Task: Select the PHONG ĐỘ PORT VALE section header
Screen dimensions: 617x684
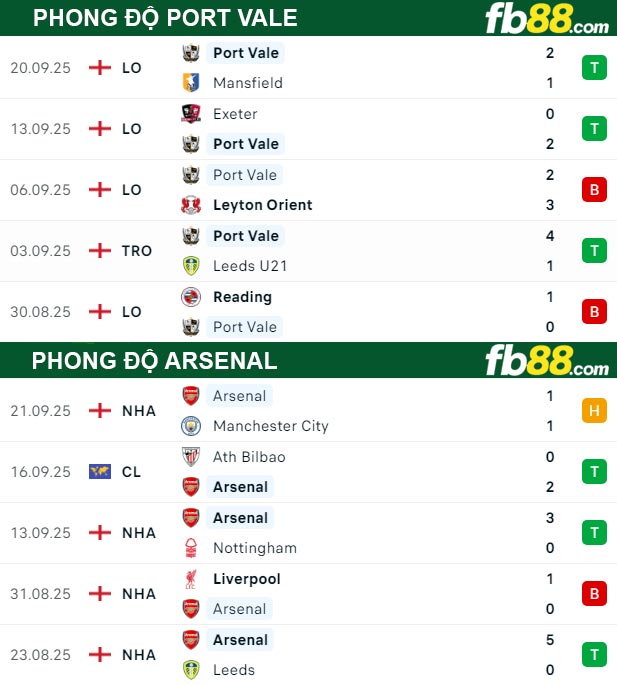Action: pos(165,18)
